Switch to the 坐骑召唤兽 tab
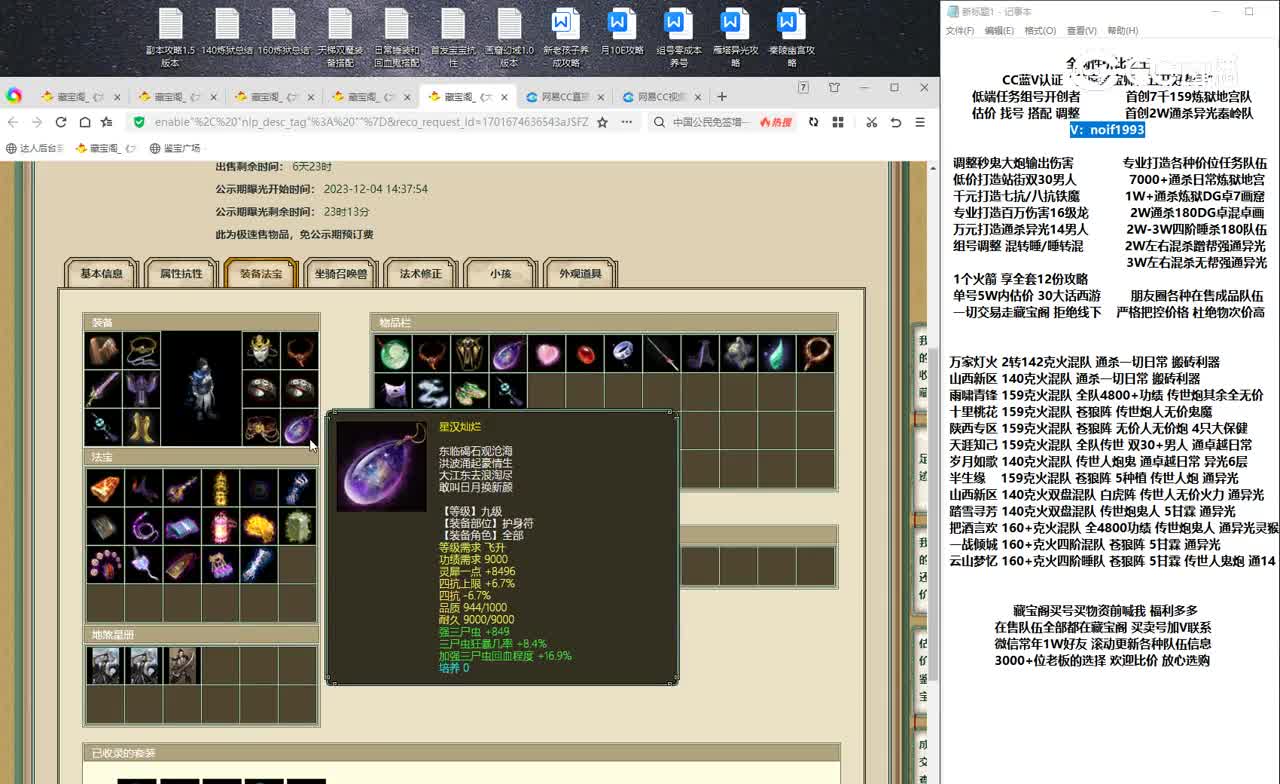 click(x=341, y=273)
